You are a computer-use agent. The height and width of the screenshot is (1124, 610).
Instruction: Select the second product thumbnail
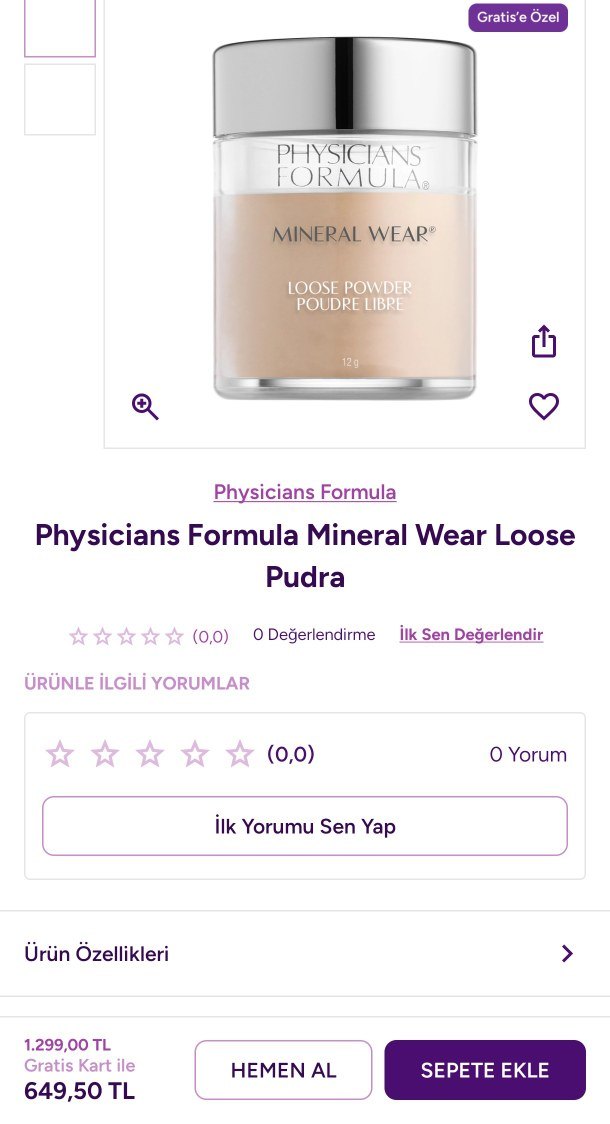click(x=59, y=99)
